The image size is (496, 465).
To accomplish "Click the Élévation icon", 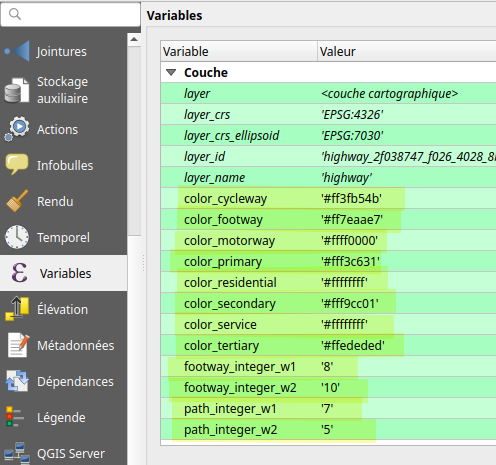I will [17, 309].
